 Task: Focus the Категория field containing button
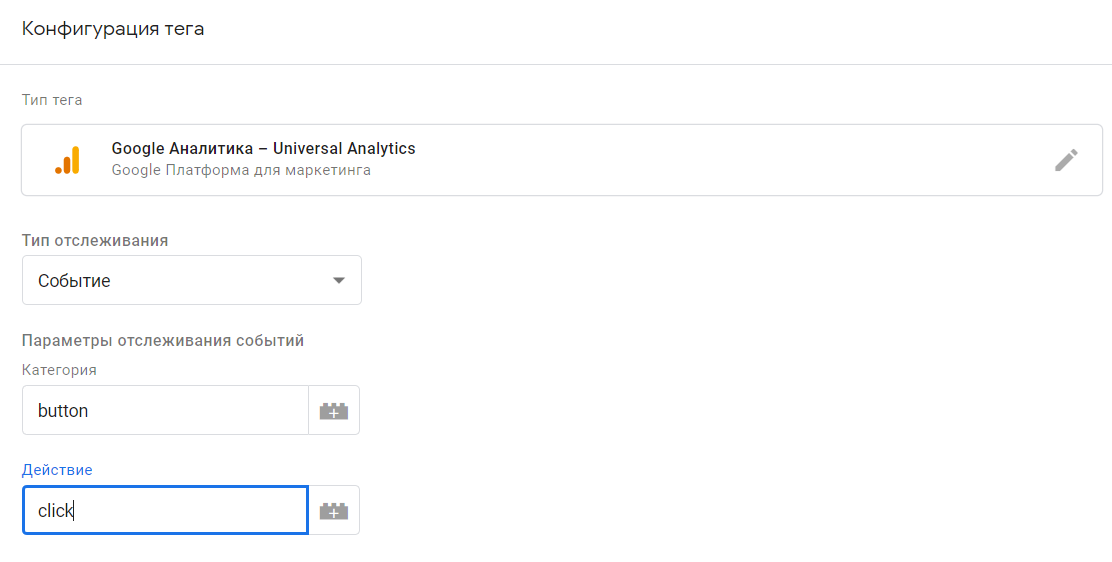(x=165, y=410)
